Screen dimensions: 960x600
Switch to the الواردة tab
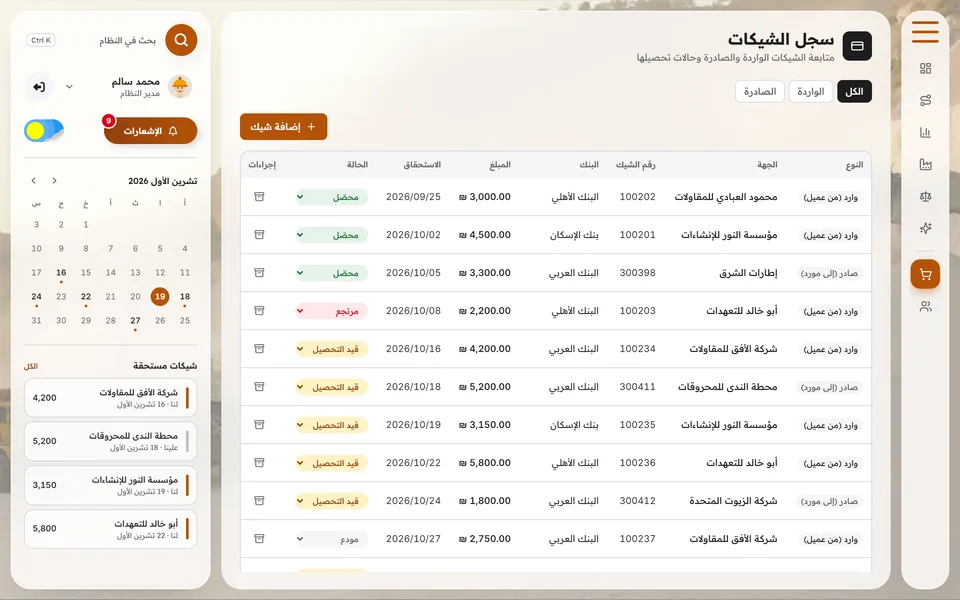click(811, 91)
